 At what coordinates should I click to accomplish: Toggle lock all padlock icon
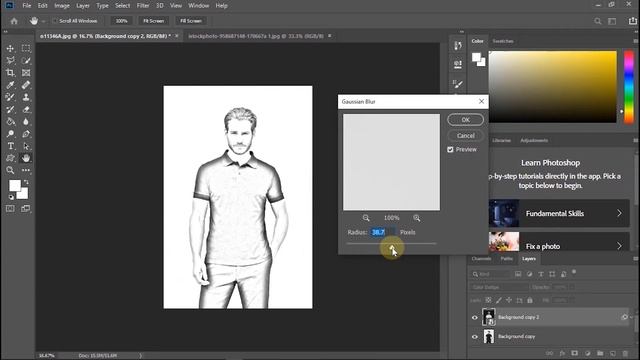click(x=530, y=300)
